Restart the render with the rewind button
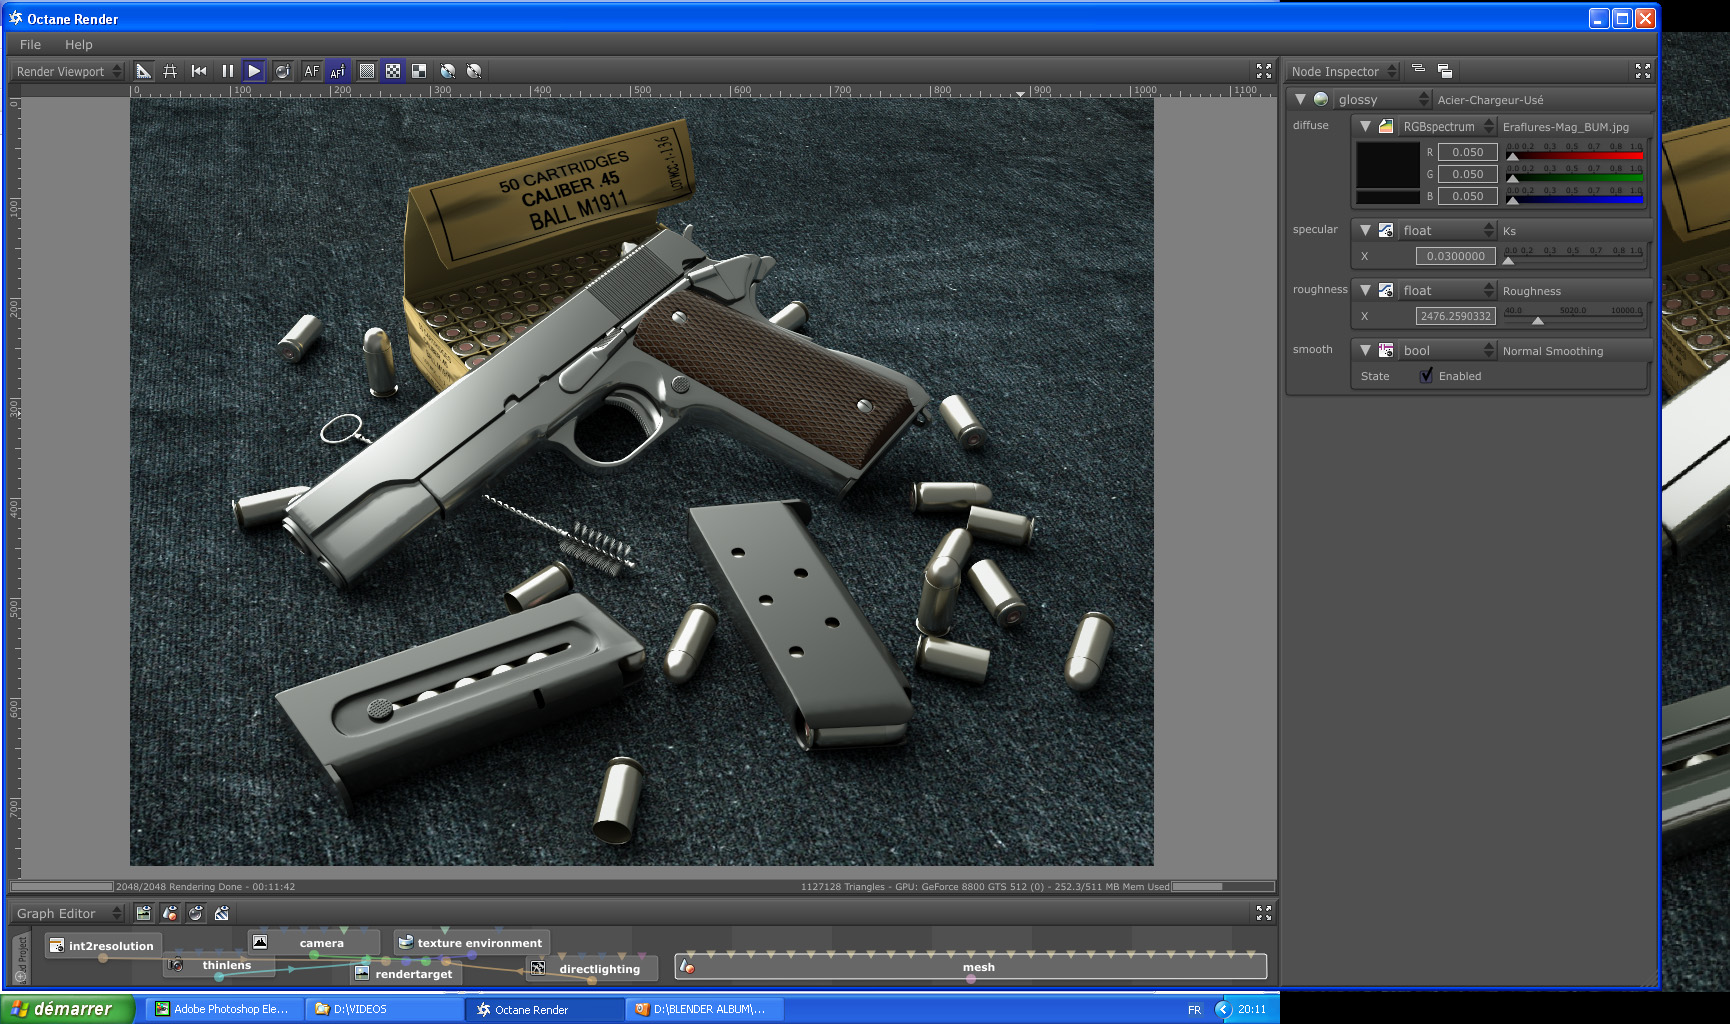The image size is (1730, 1024). (x=199, y=71)
